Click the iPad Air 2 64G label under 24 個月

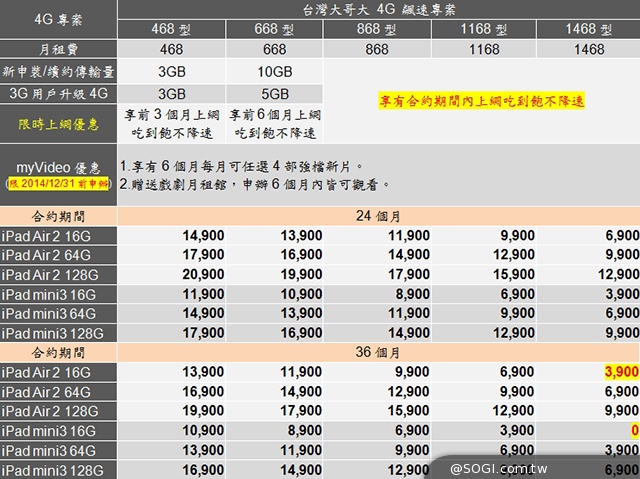coord(46,255)
